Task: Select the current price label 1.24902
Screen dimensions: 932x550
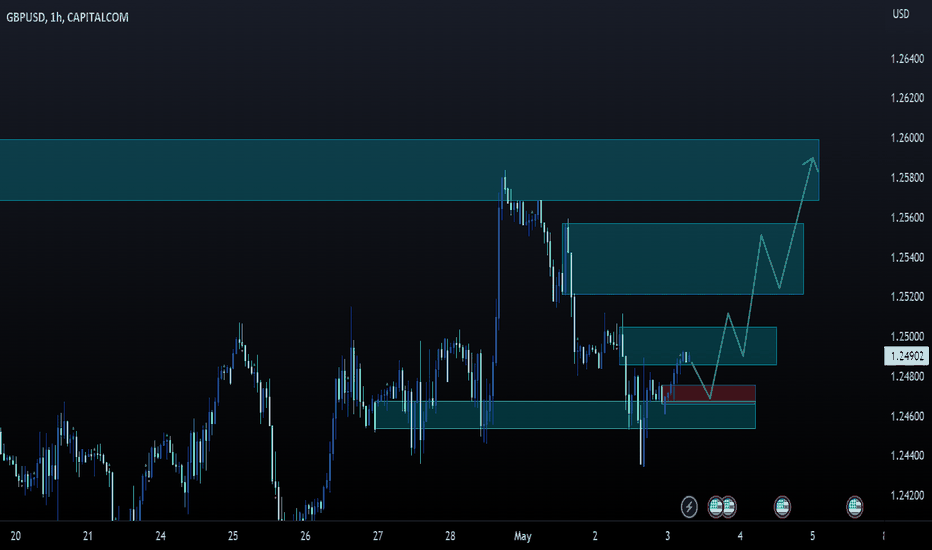Action: click(906, 356)
